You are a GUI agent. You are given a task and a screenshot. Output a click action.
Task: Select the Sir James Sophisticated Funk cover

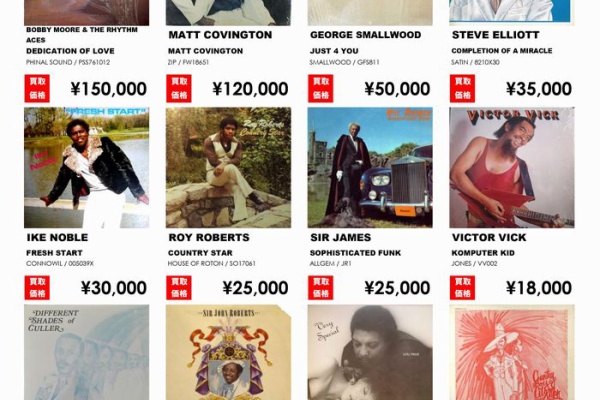click(x=370, y=168)
